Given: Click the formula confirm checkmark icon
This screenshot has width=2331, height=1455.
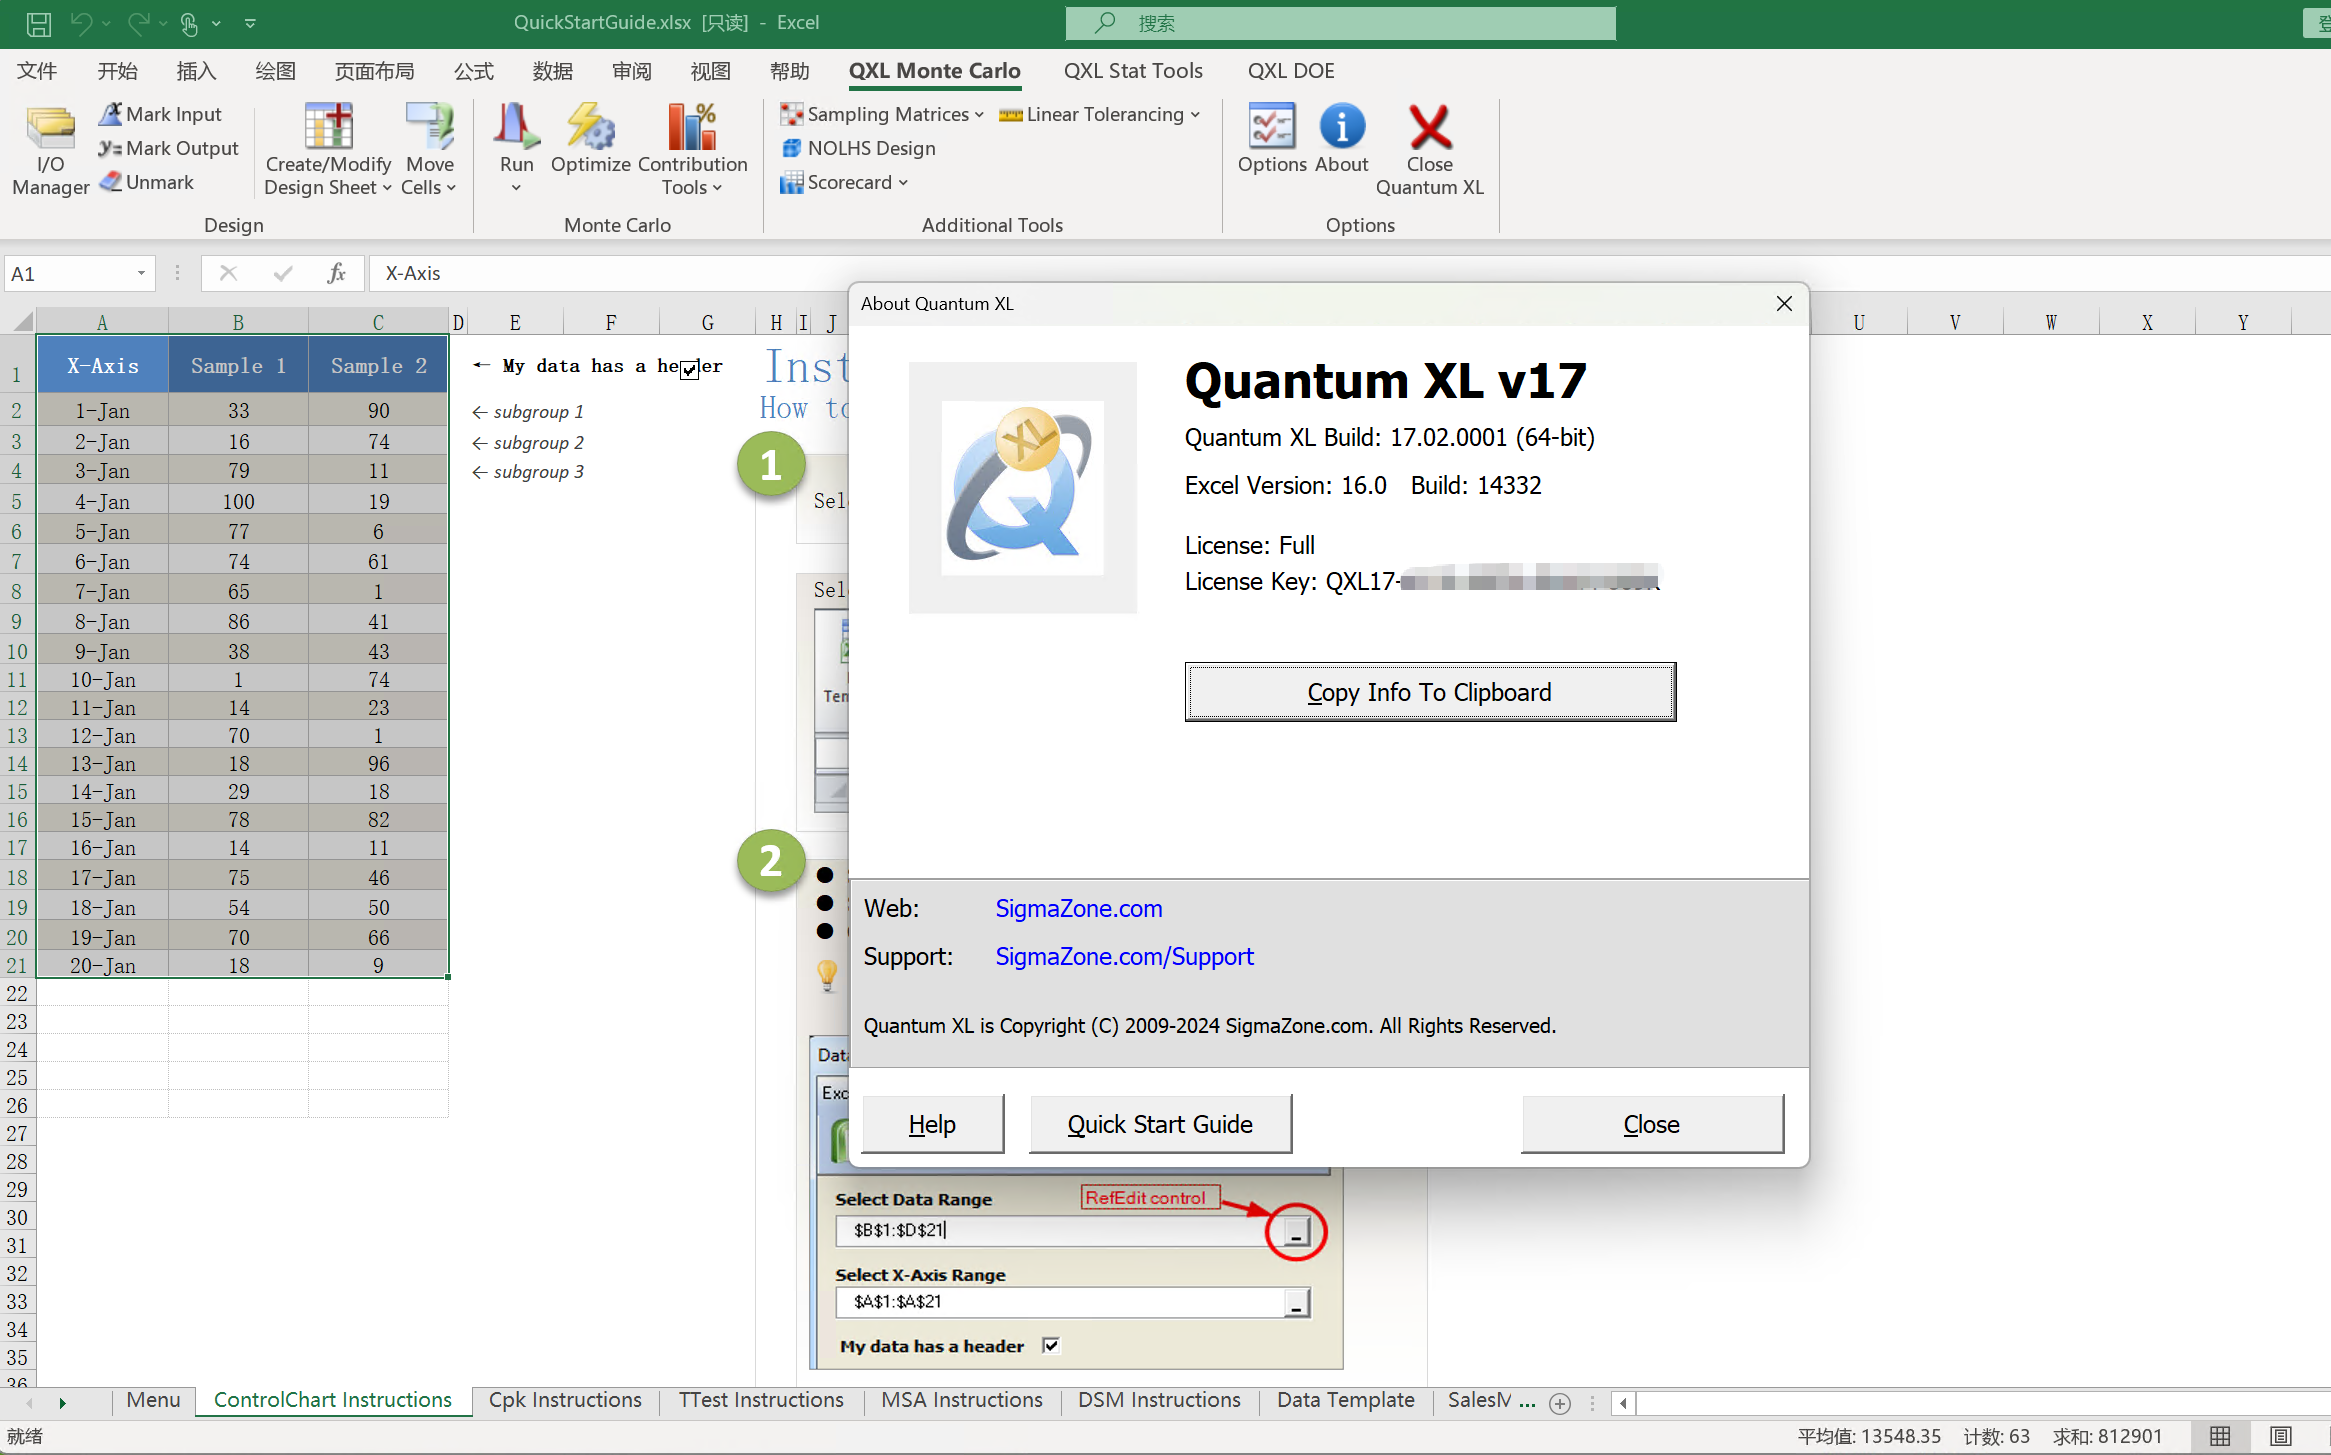Looking at the screenshot, I should pos(283,273).
